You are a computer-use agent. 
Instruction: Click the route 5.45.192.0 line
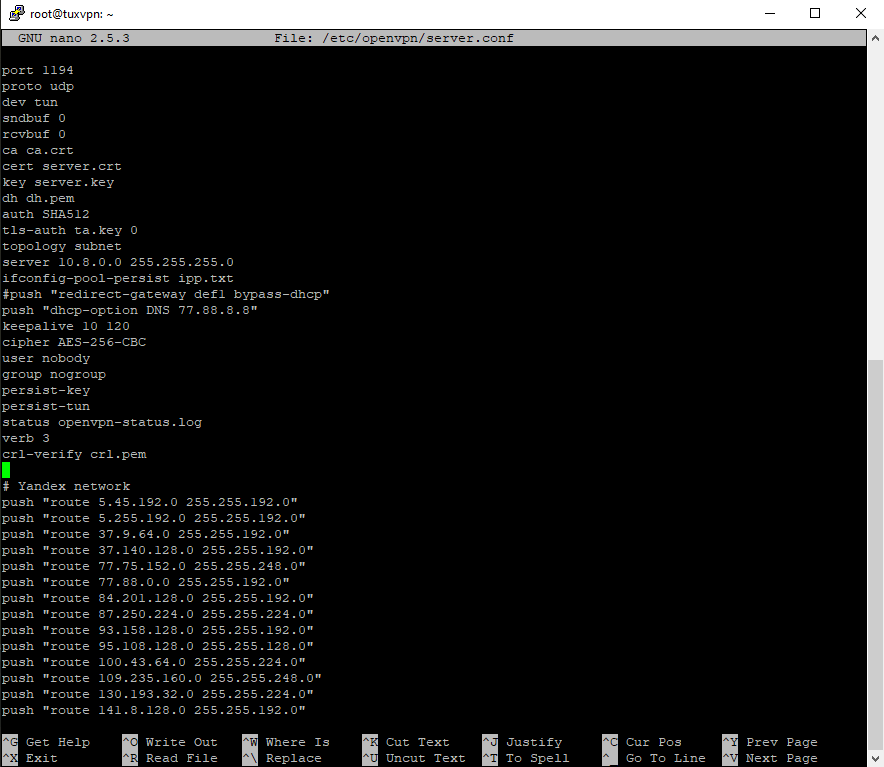click(149, 502)
